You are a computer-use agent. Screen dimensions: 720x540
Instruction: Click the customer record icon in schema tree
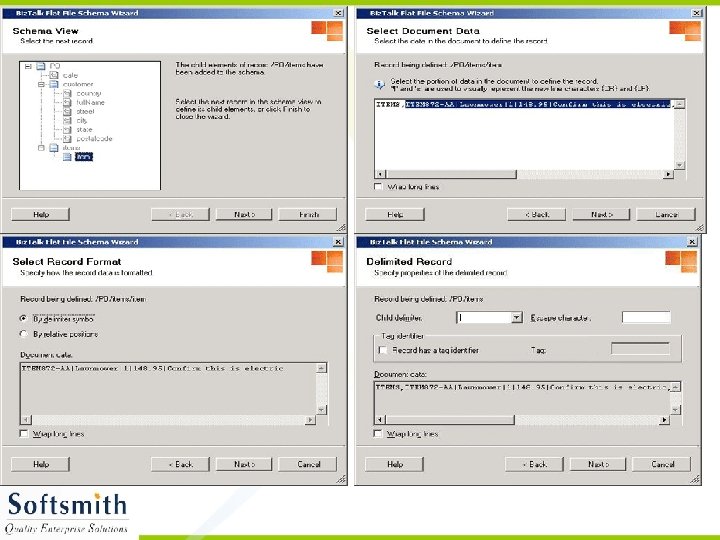54,84
